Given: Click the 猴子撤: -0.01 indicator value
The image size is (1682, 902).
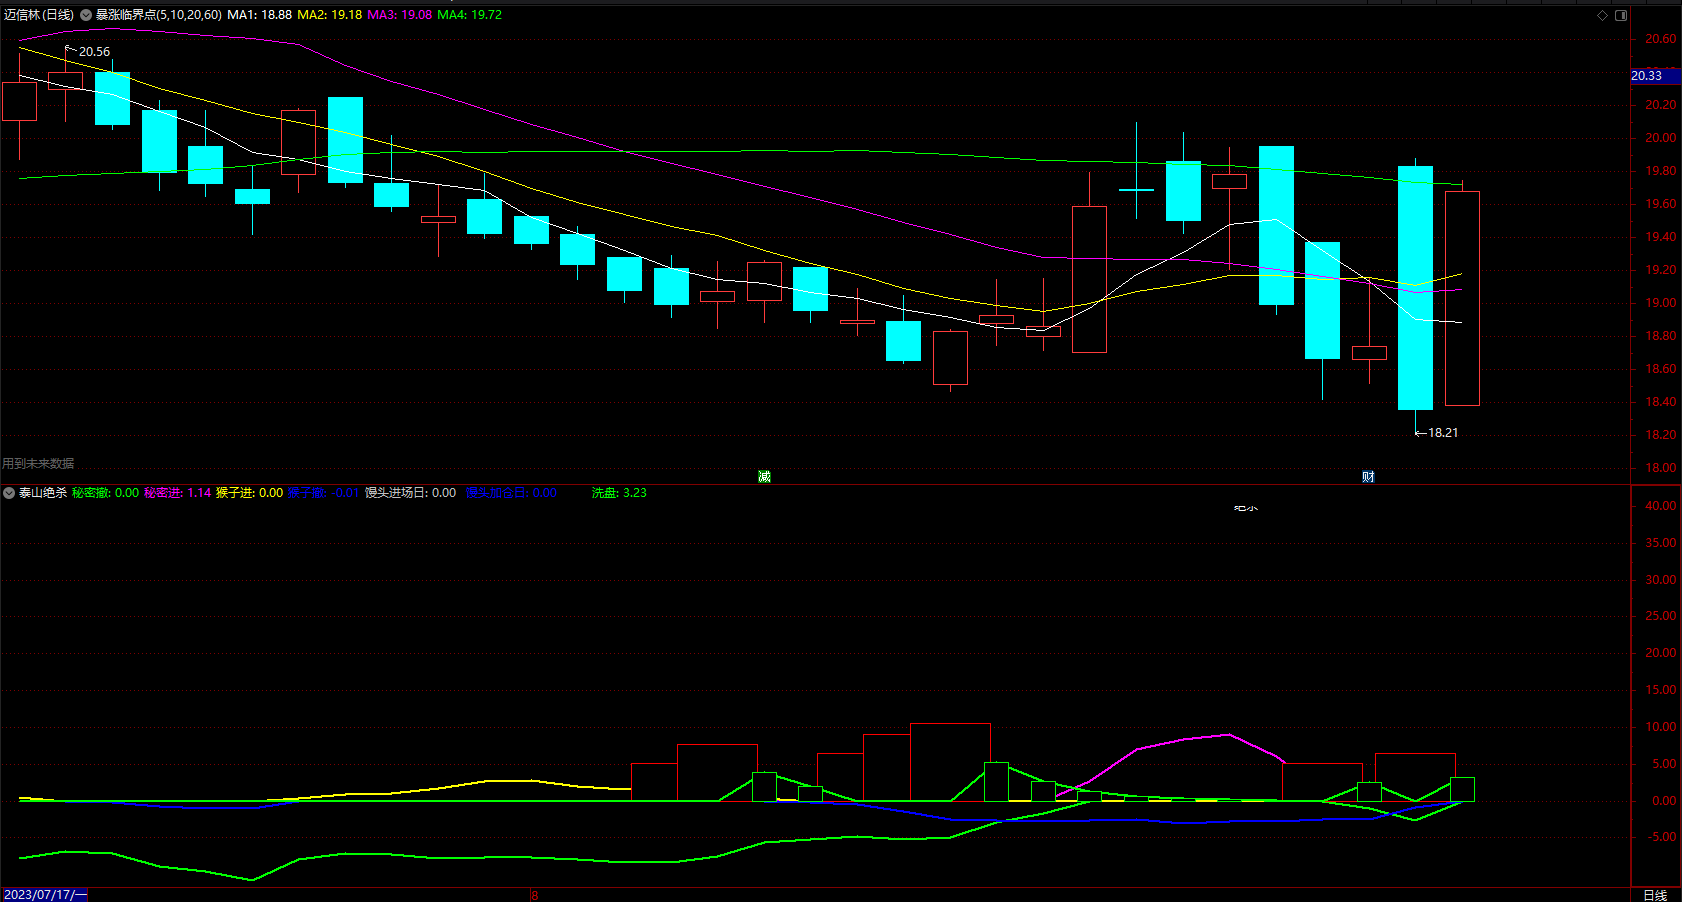Looking at the screenshot, I should click(323, 493).
